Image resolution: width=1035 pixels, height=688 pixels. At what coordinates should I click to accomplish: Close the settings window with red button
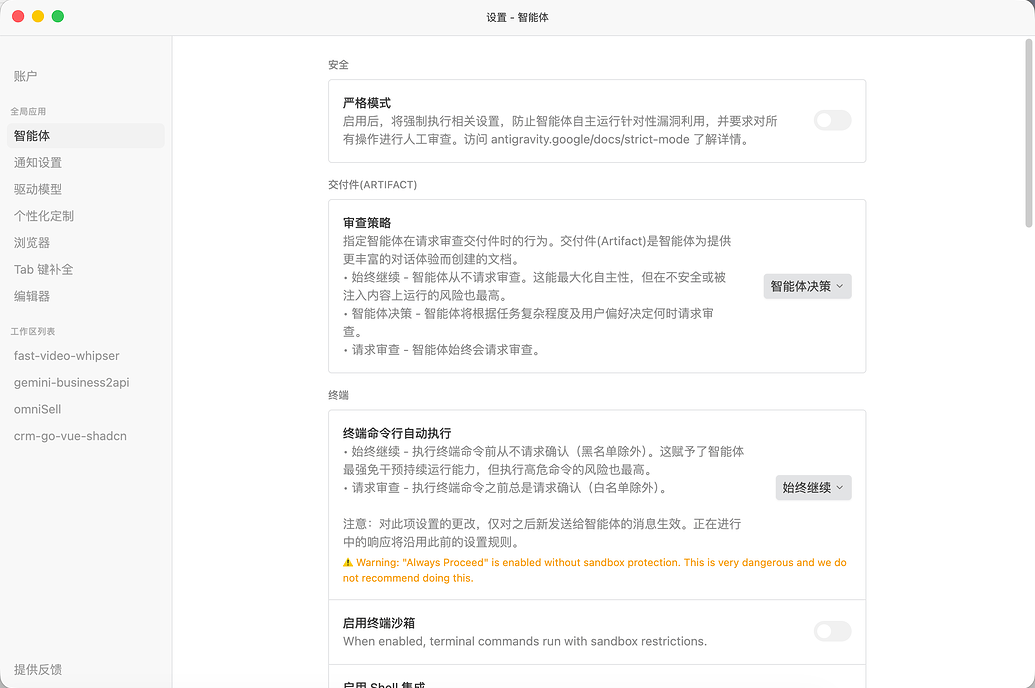click(18, 17)
